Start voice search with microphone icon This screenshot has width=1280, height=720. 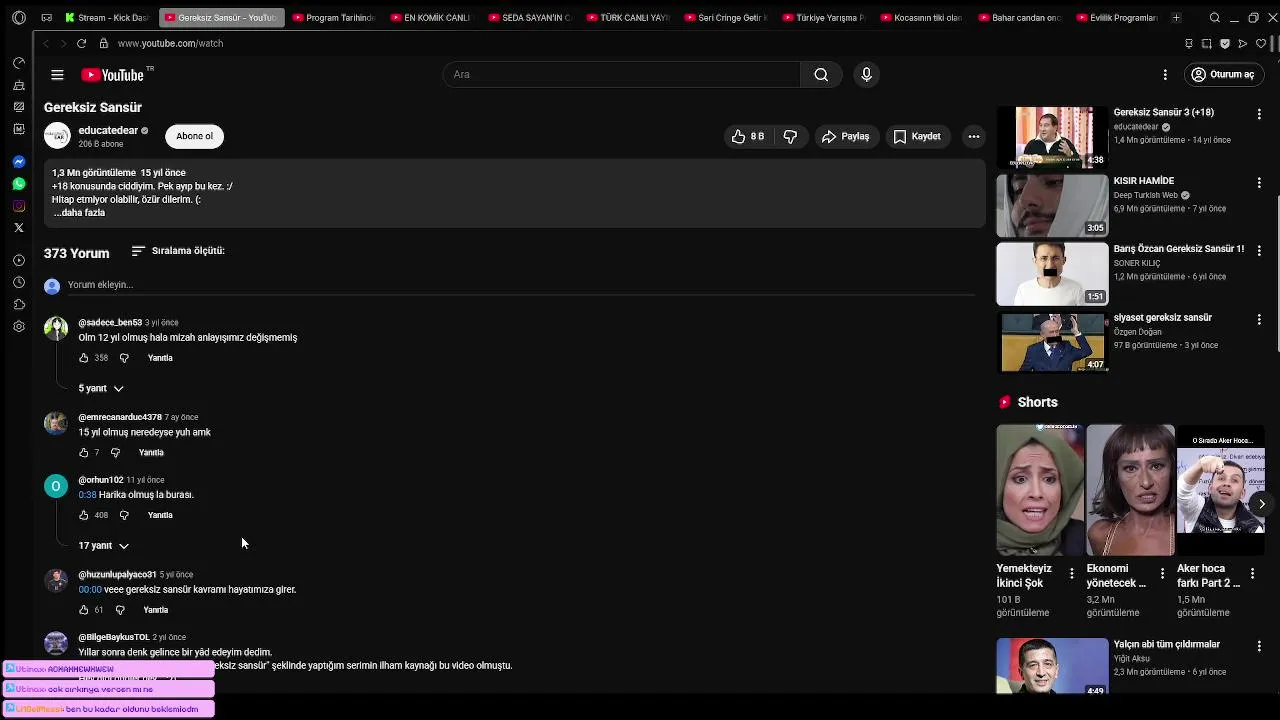tap(866, 74)
